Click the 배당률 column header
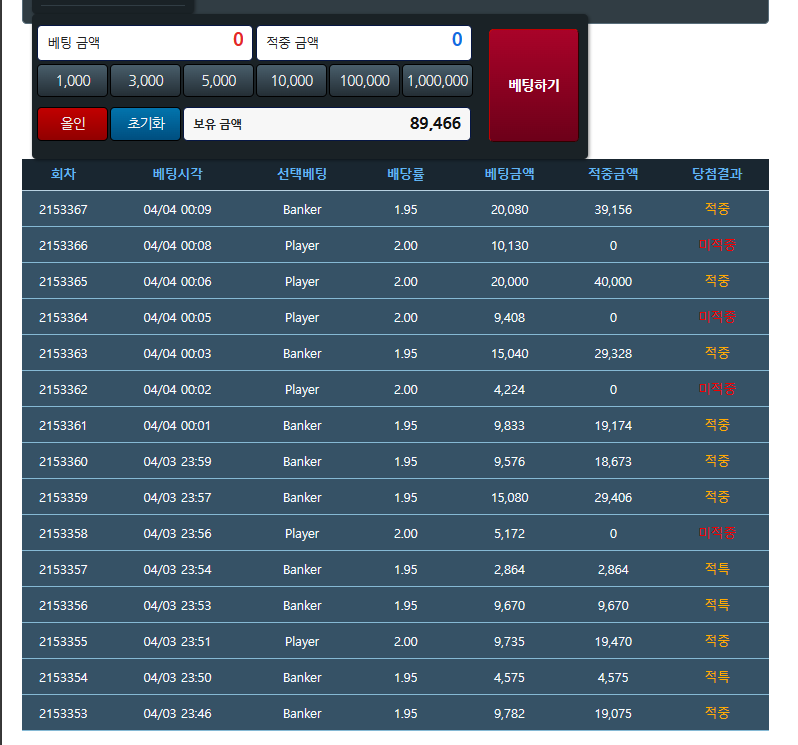The height and width of the screenshot is (745, 798). pyautogui.click(x=406, y=174)
